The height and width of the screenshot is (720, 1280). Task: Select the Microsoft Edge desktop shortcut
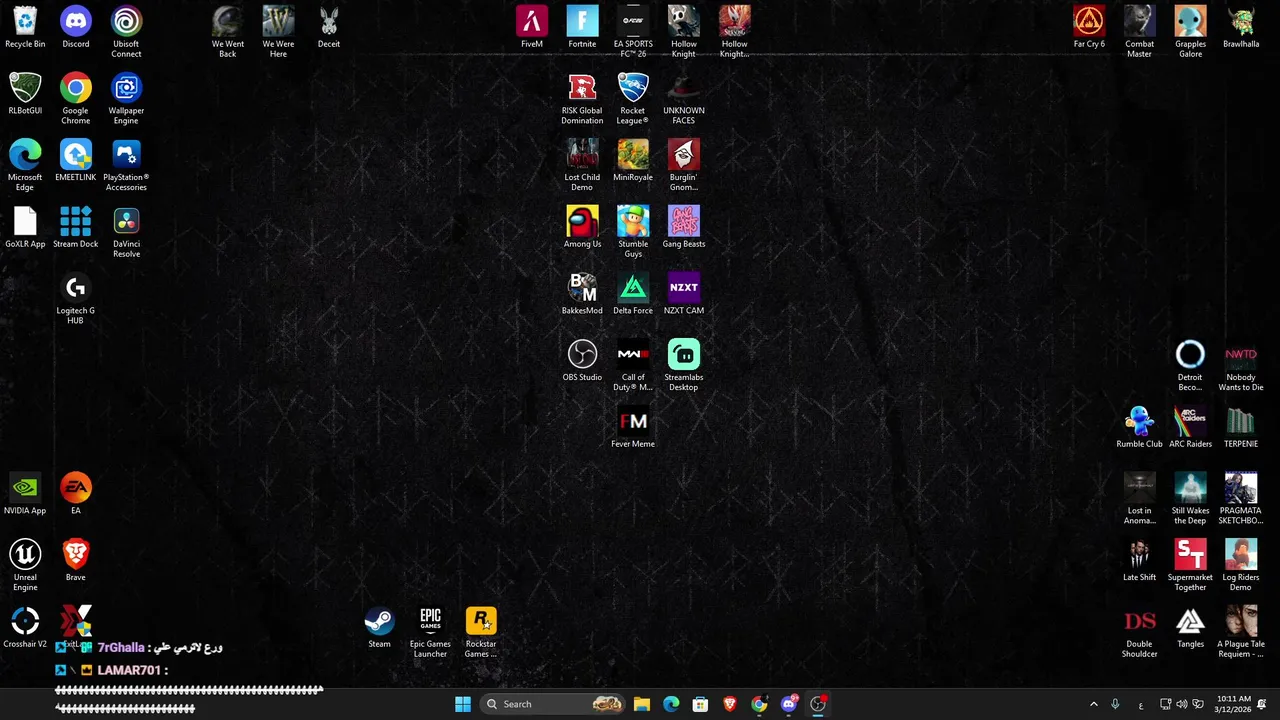point(25,166)
